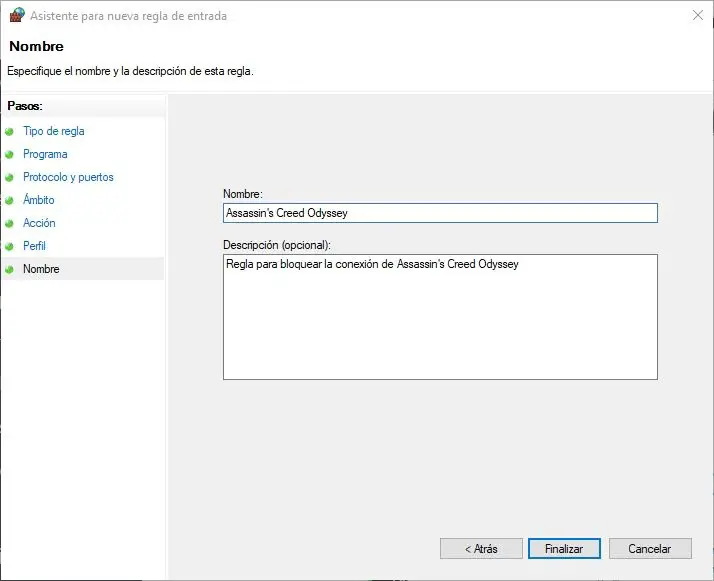Navigate to the Perfil step
Image resolution: width=714 pixels, height=581 pixels.
pyautogui.click(x=34, y=246)
